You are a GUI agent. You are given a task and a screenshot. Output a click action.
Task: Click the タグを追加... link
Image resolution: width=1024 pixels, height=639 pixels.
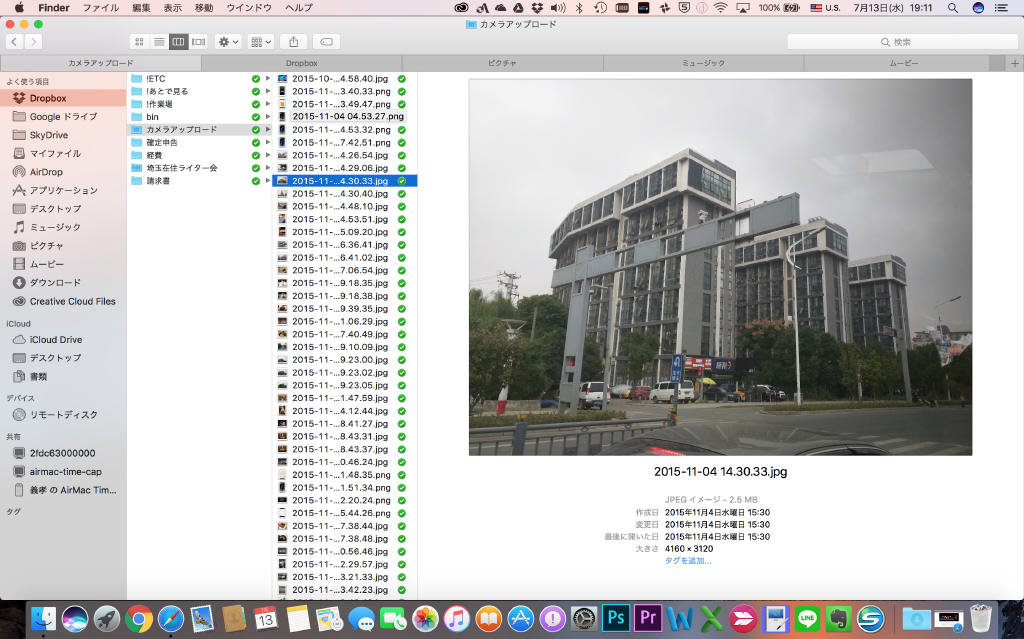pyautogui.click(x=688, y=561)
